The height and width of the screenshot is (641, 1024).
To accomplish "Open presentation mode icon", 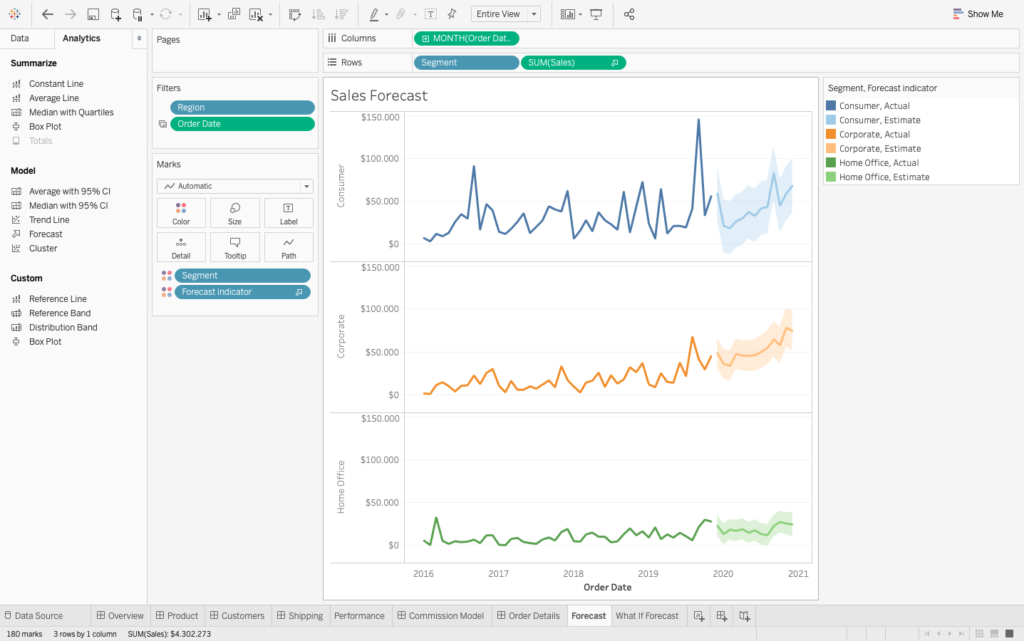I will click(596, 14).
